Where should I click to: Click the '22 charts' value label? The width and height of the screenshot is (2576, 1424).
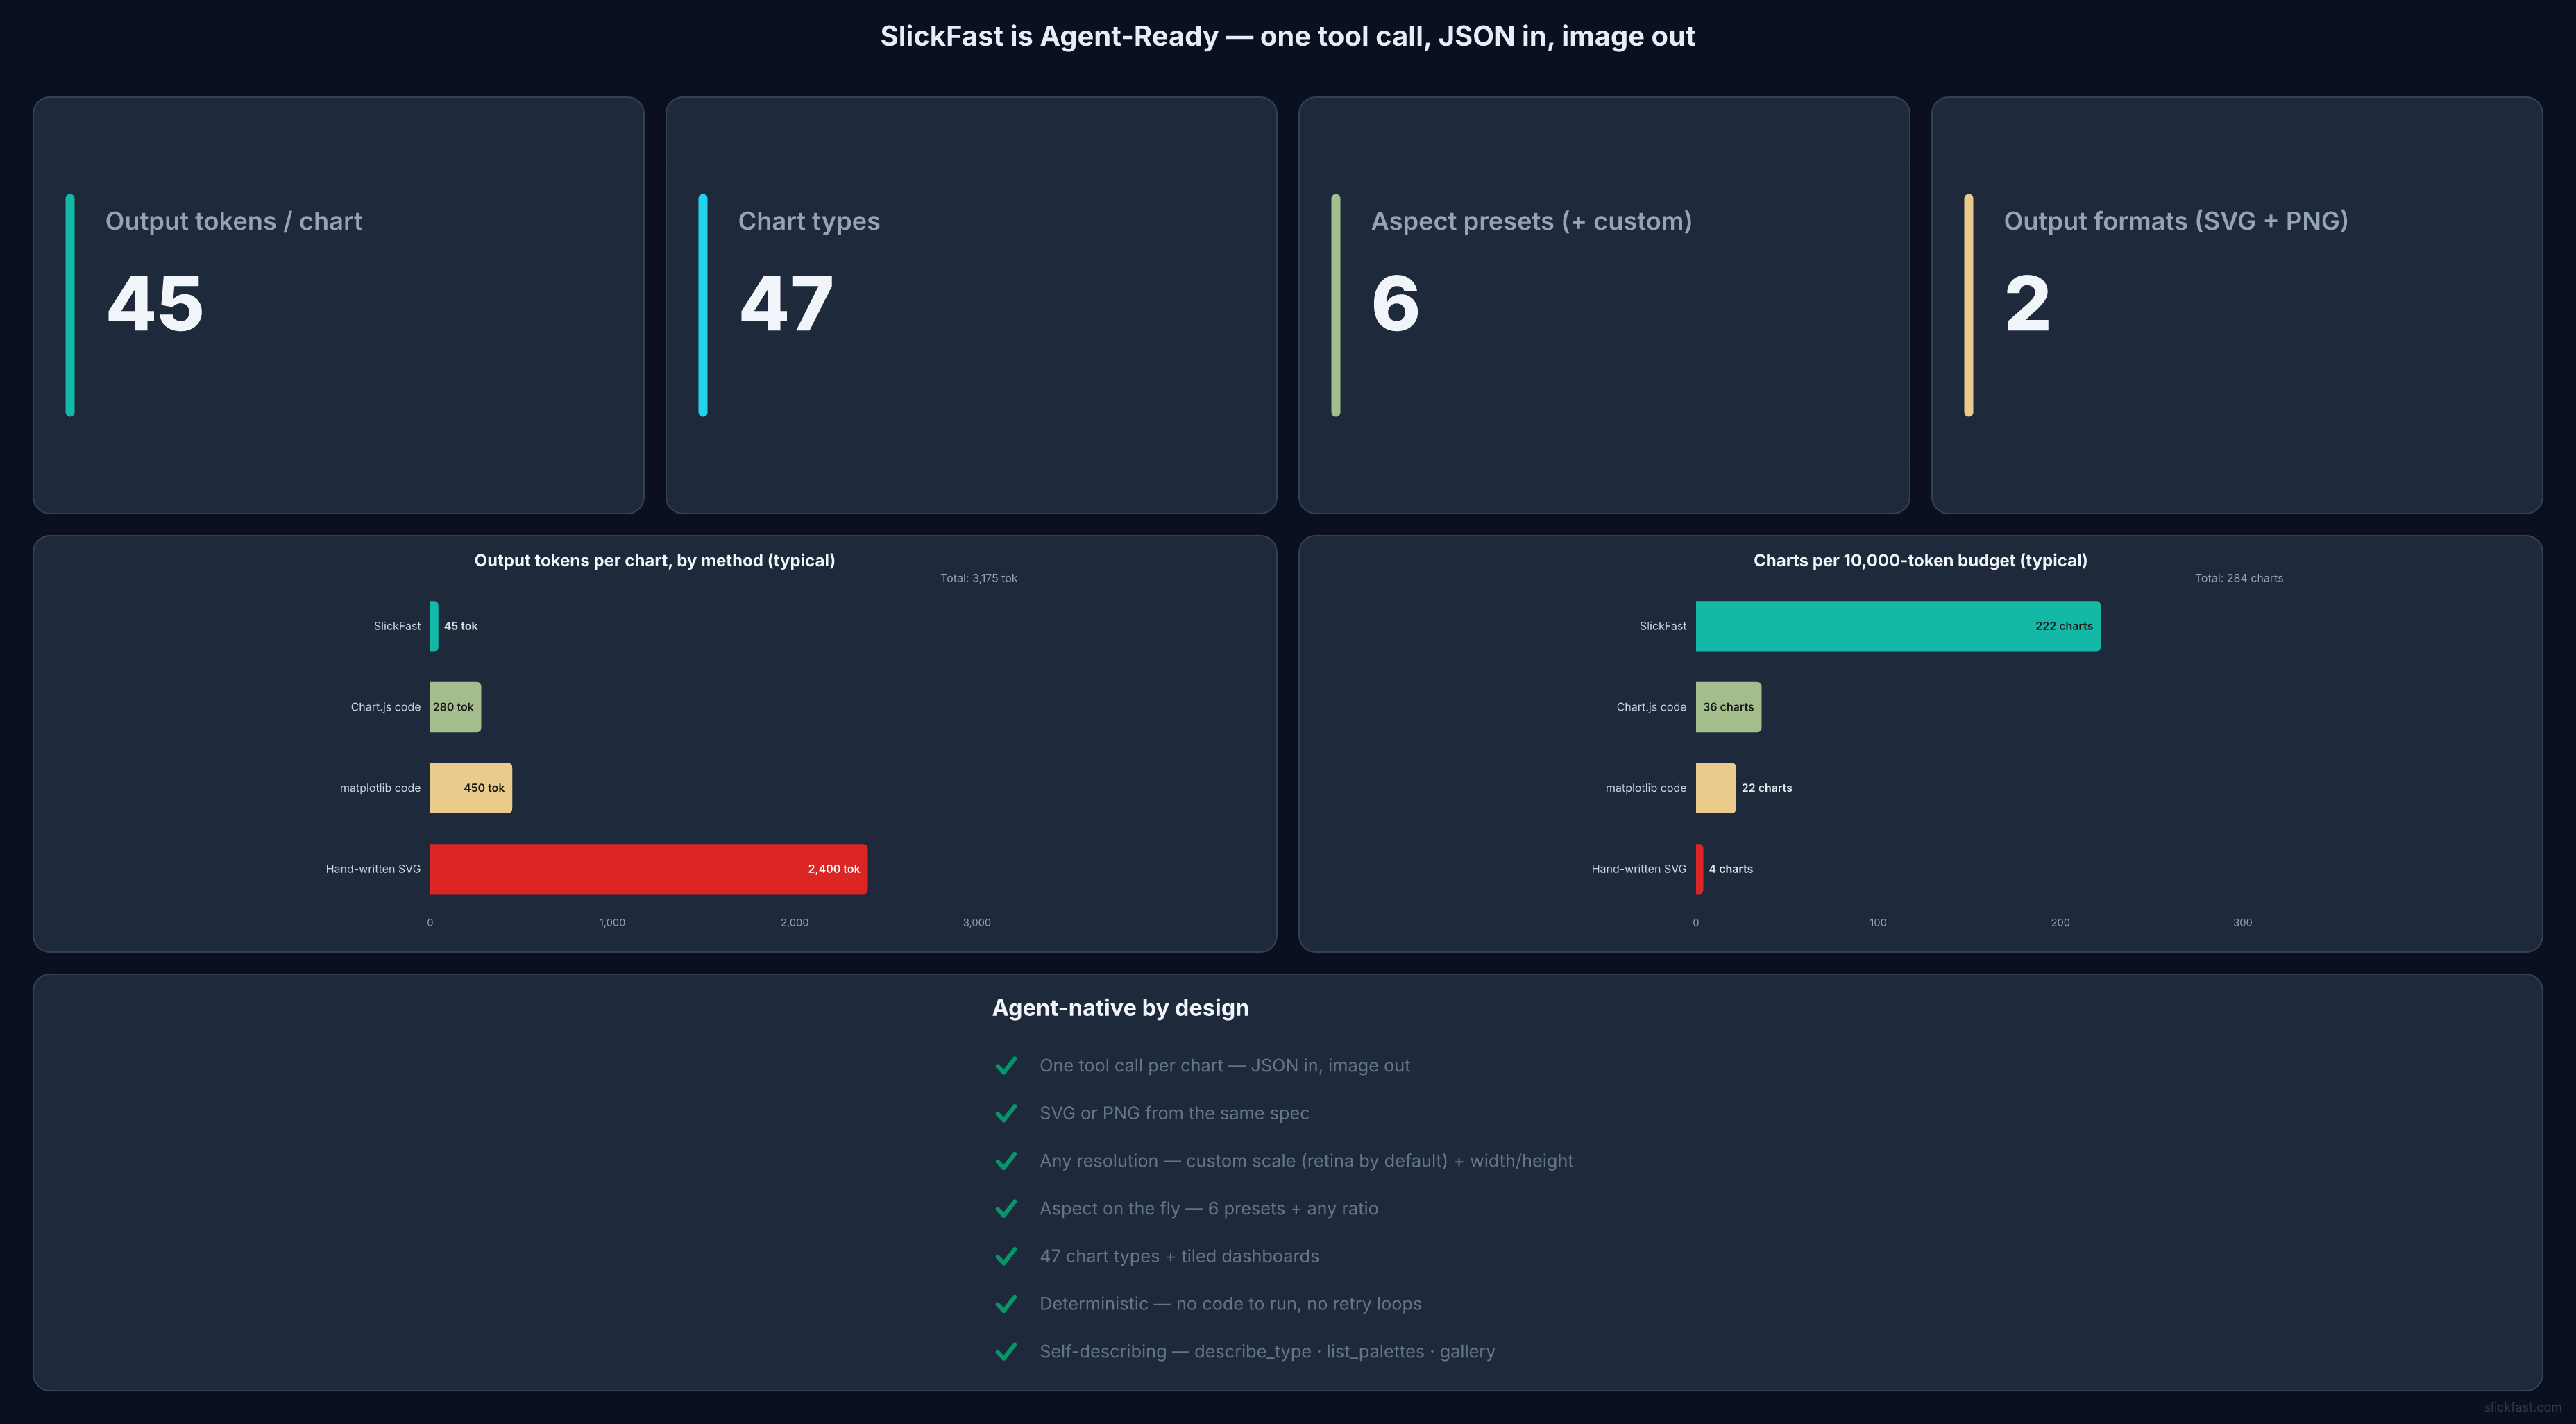pyautogui.click(x=1767, y=788)
